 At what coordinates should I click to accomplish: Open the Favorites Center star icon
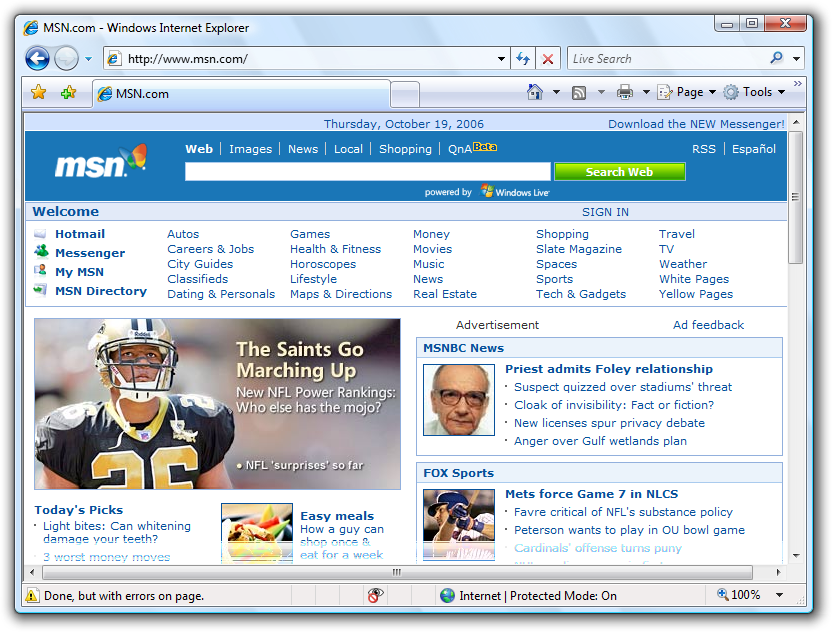click(x=38, y=93)
